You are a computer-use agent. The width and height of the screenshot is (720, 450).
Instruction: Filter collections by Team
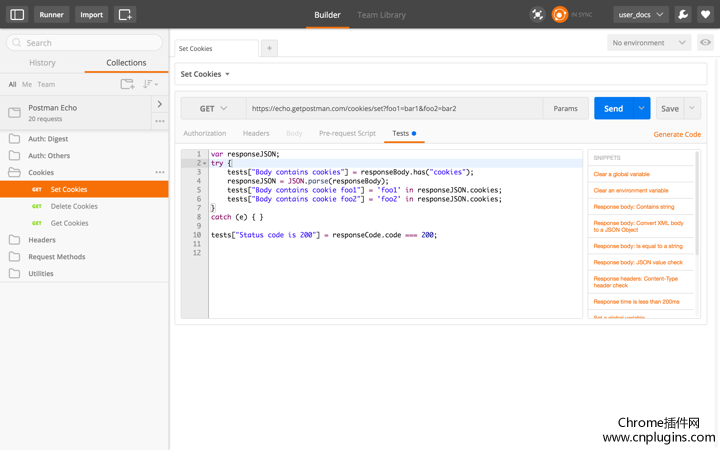coord(46,84)
